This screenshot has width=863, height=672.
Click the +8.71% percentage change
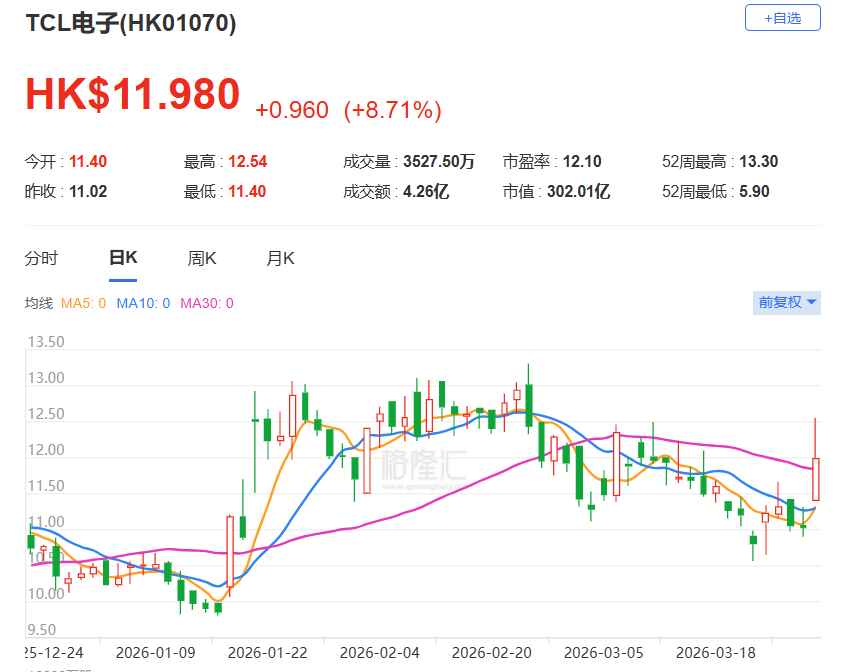(x=392, y=110)
